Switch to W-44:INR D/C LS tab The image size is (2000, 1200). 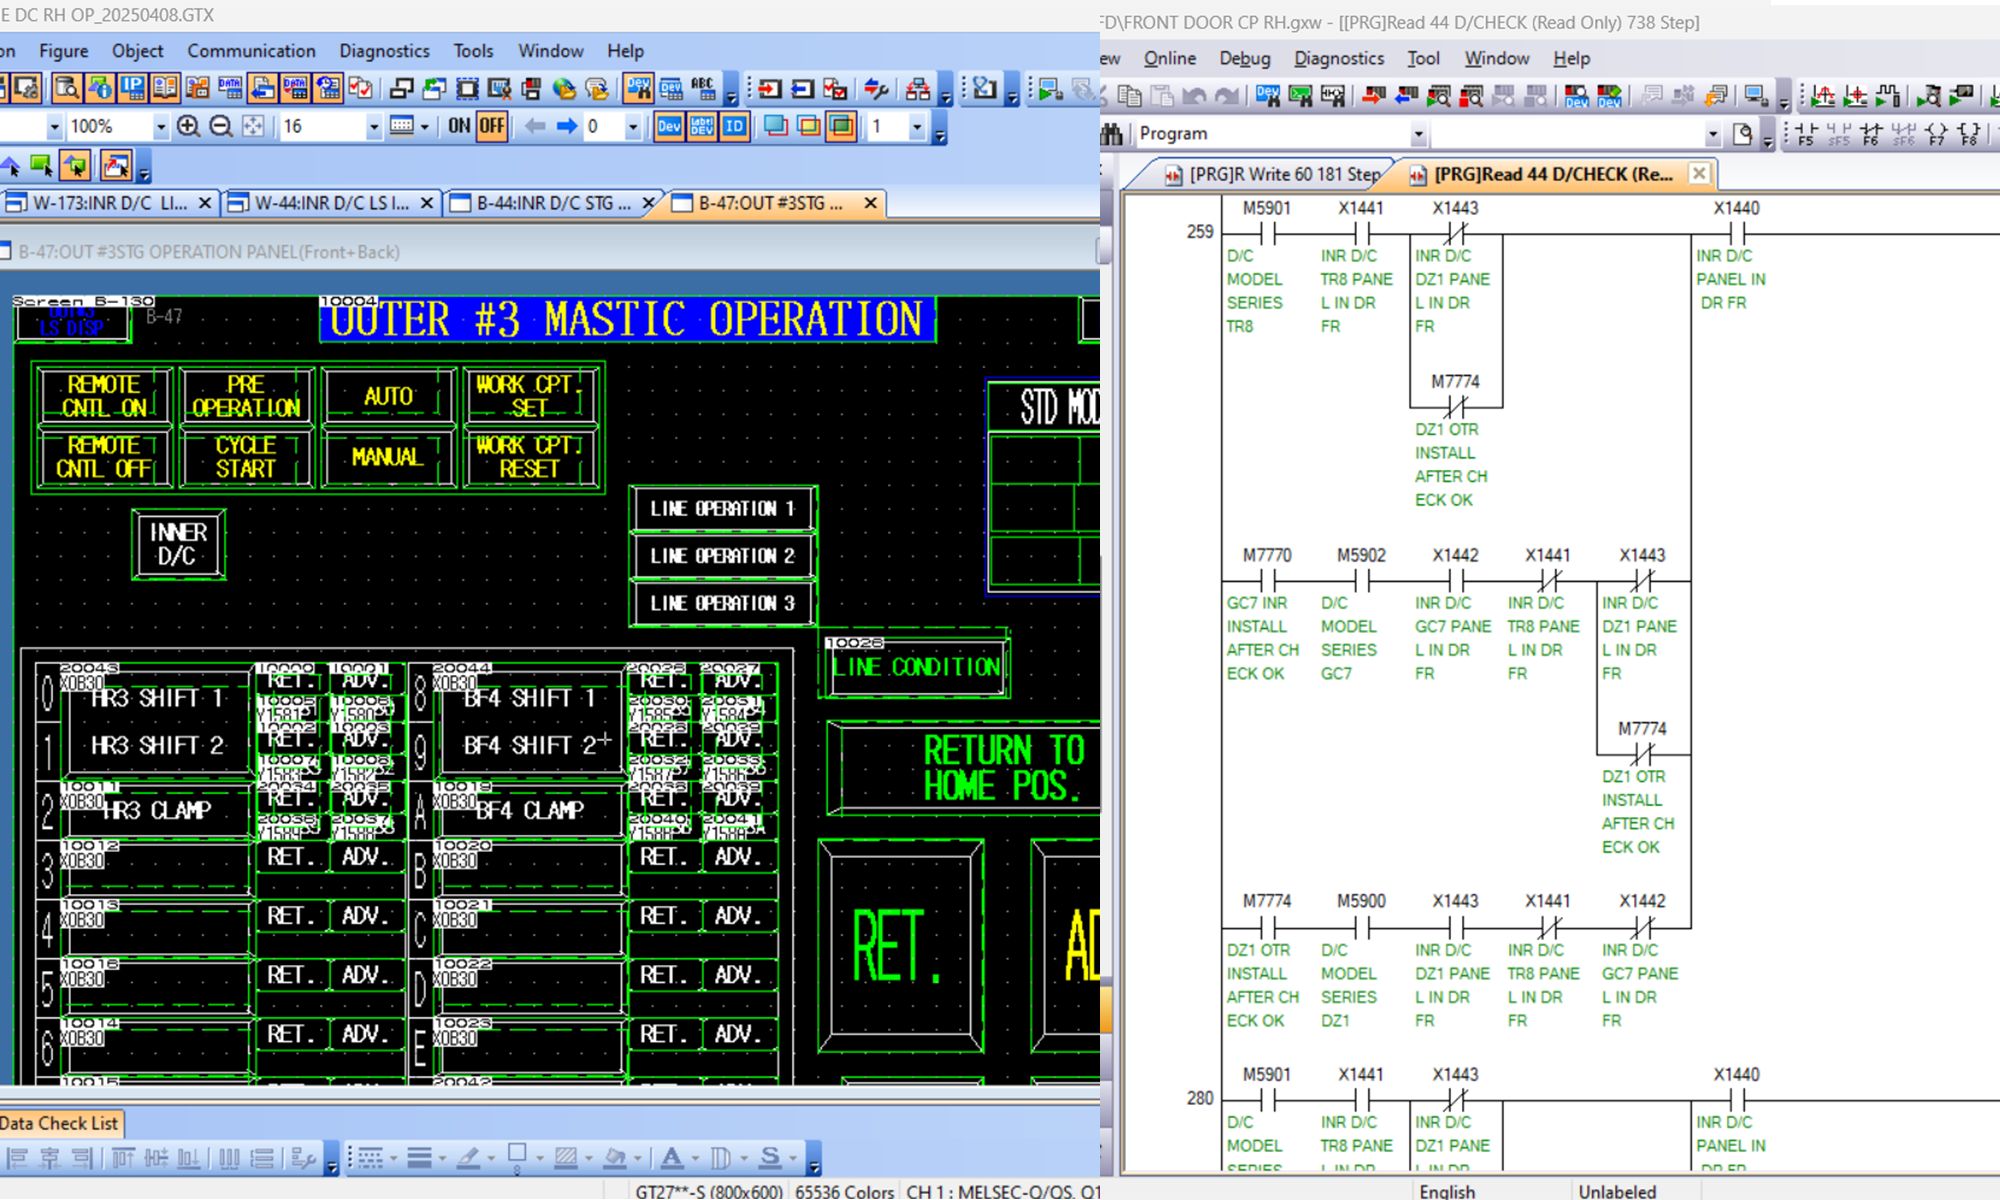[x=330, y=203]
